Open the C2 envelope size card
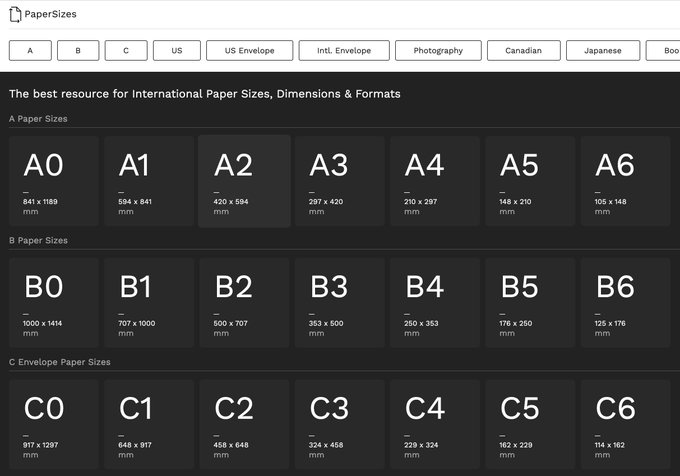 244,425
